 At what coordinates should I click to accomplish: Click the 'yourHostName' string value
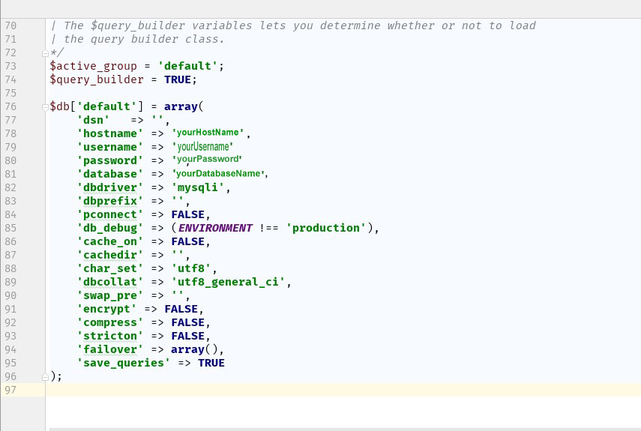(x=209, y=133)
